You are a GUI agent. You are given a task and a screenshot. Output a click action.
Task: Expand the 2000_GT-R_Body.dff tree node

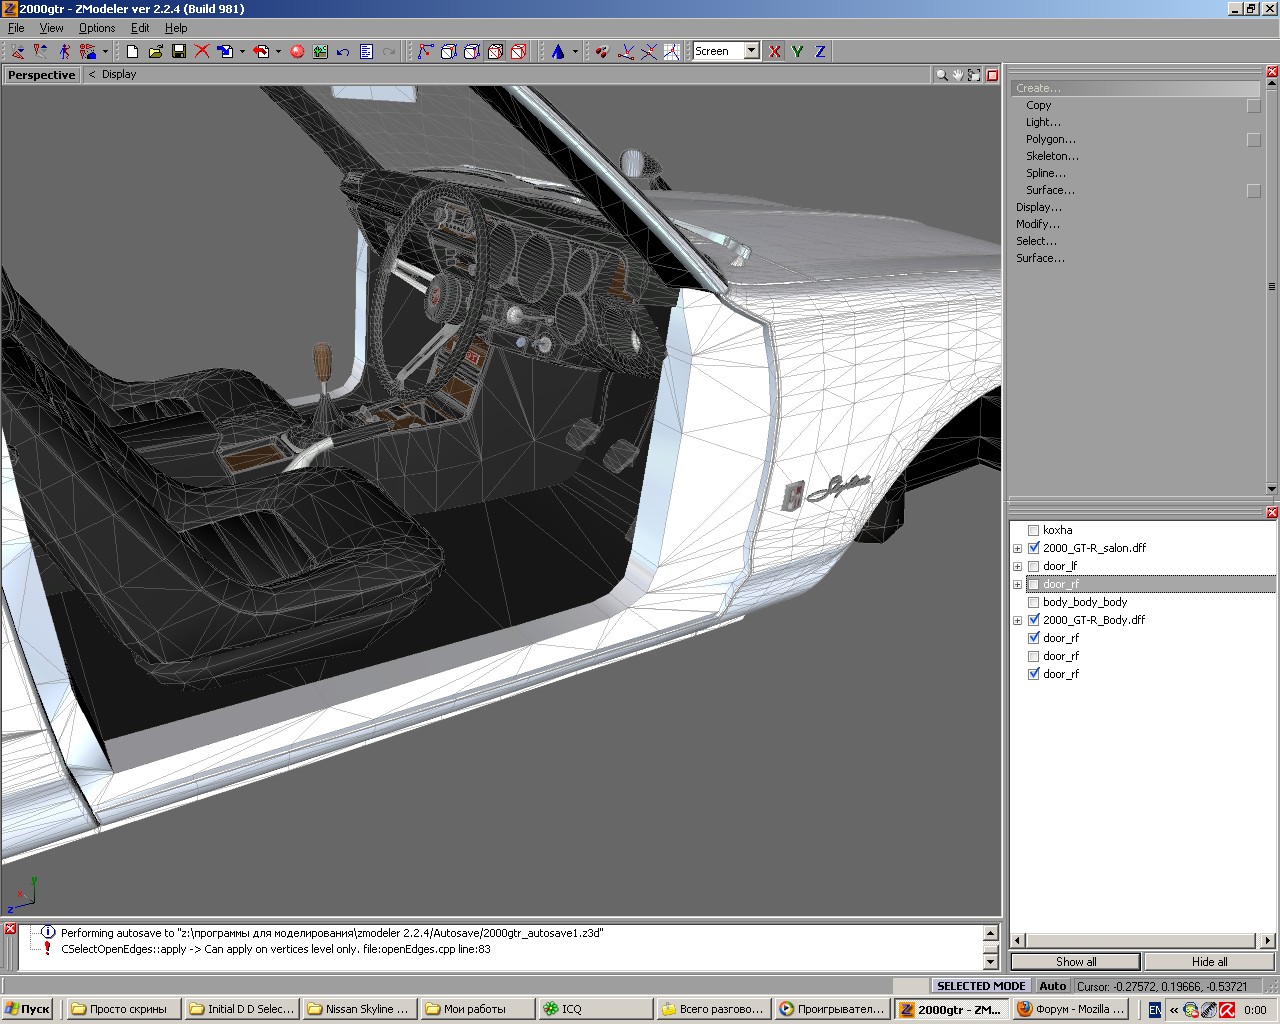(x=1018, y=620)
